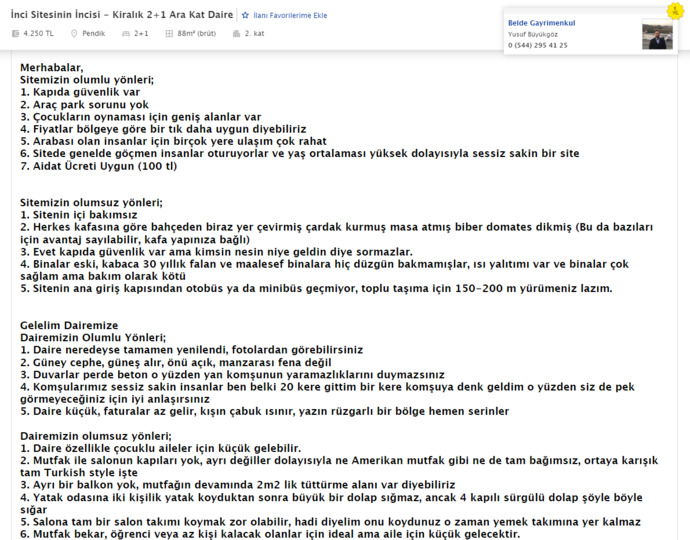
Task: Click the area grid icon beside 88m²
Action: click(x=169, y=33)
